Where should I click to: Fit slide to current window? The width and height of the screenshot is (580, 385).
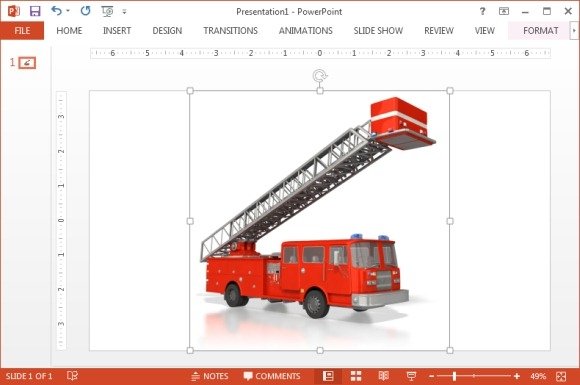pos(561,376)
